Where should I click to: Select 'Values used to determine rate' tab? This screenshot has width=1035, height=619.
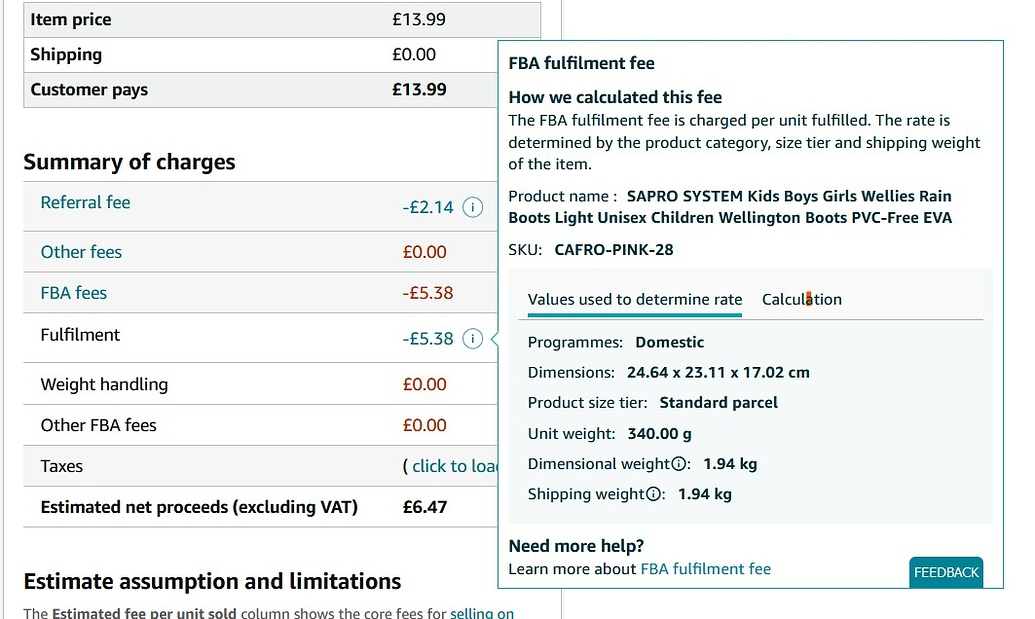pyautogui.click(x=634, y=300)
